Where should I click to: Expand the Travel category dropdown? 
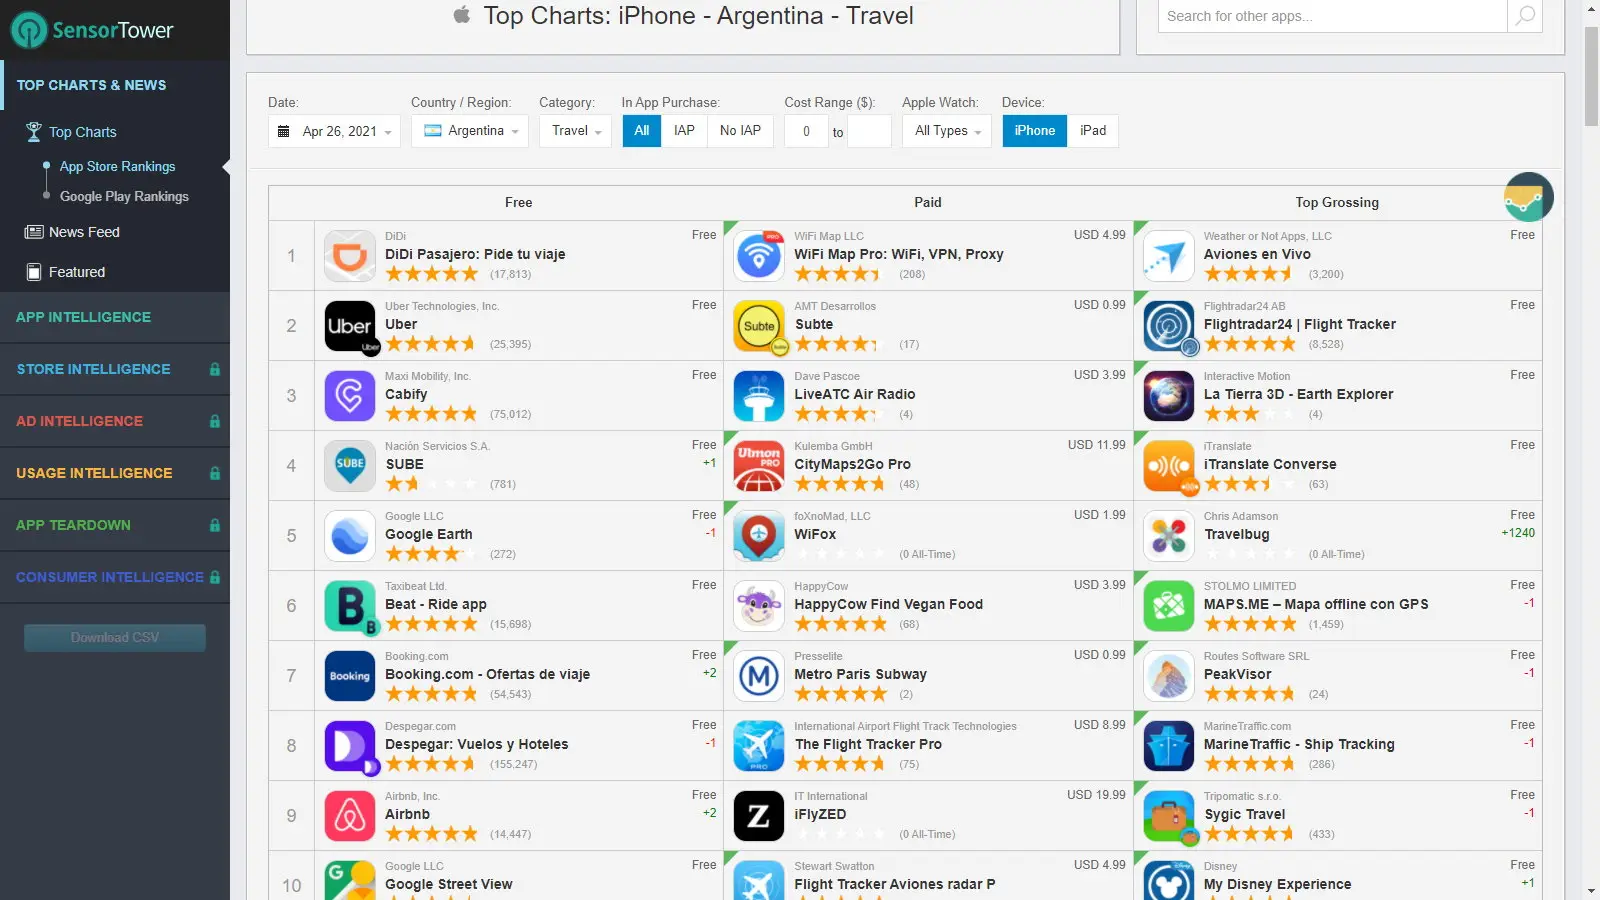coord(575,131)
